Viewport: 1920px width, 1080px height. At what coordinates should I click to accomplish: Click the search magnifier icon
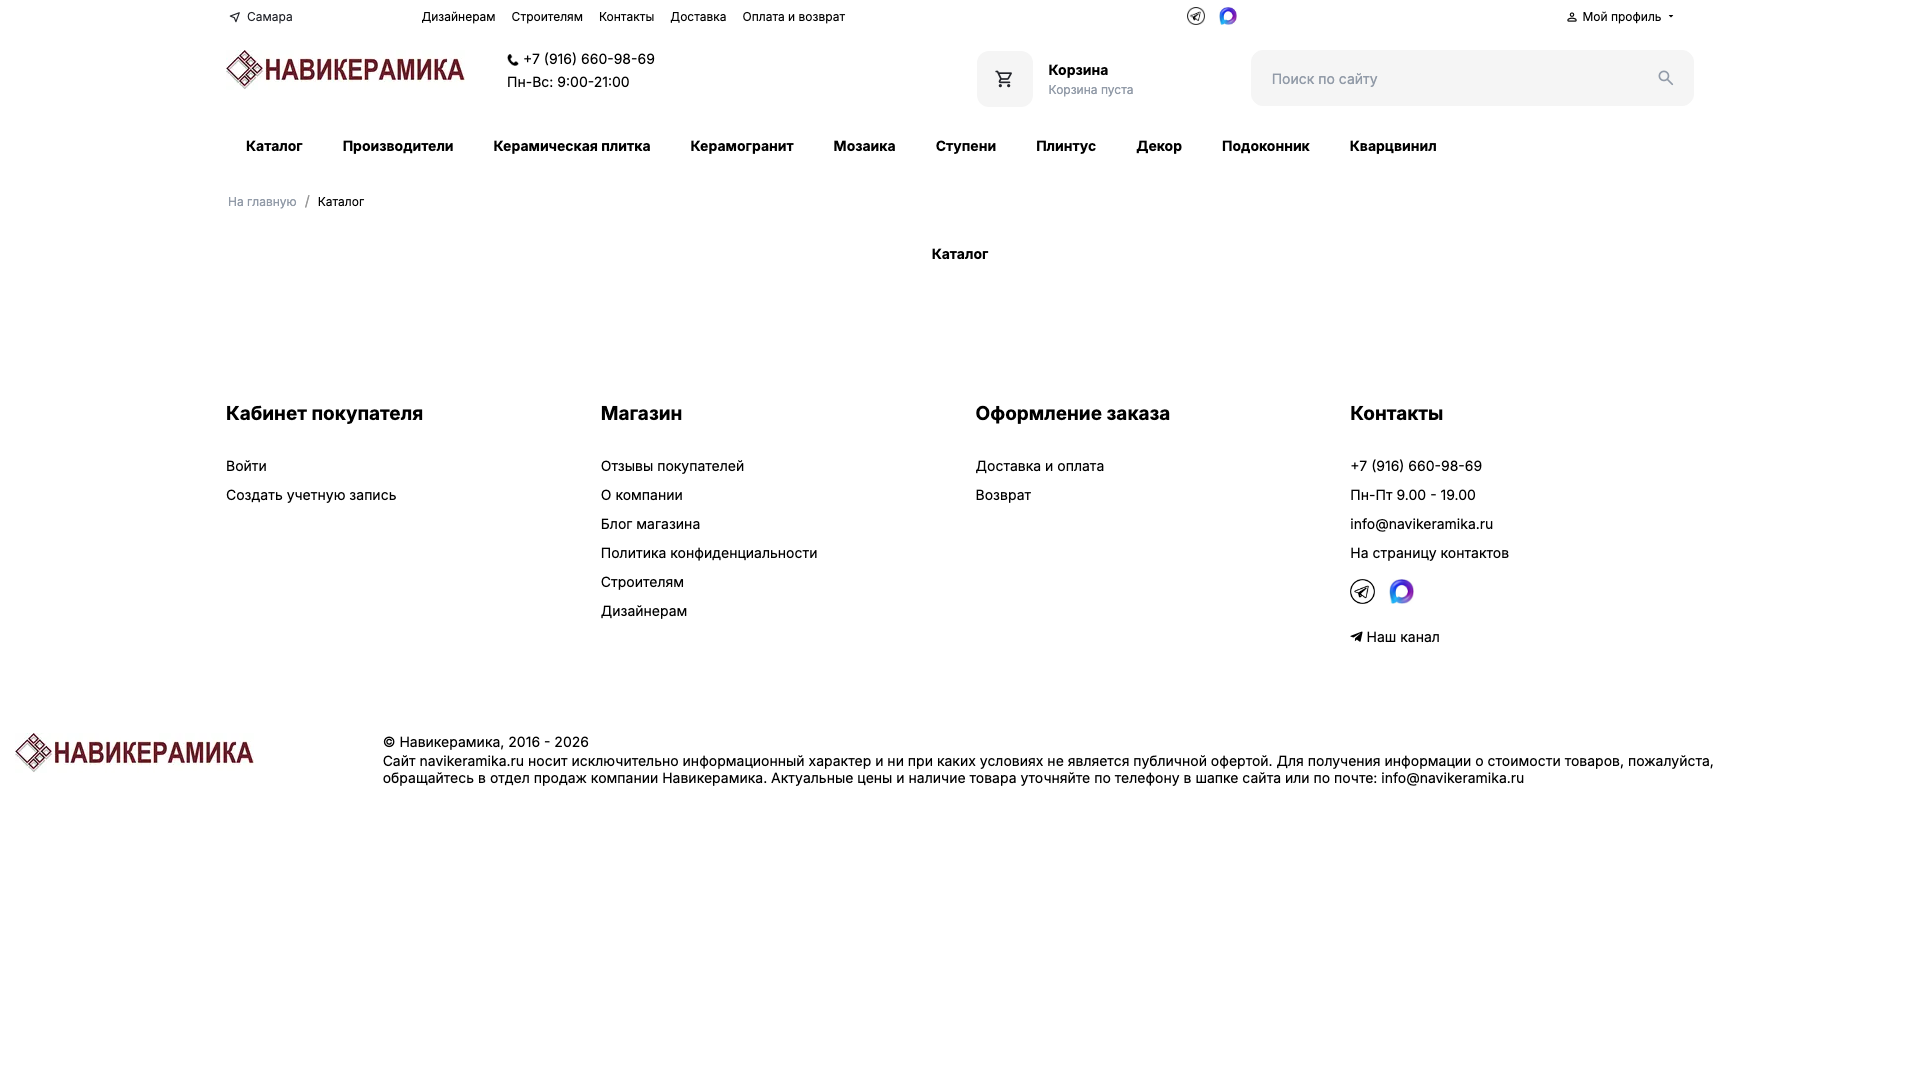[x=1665, y=78]
